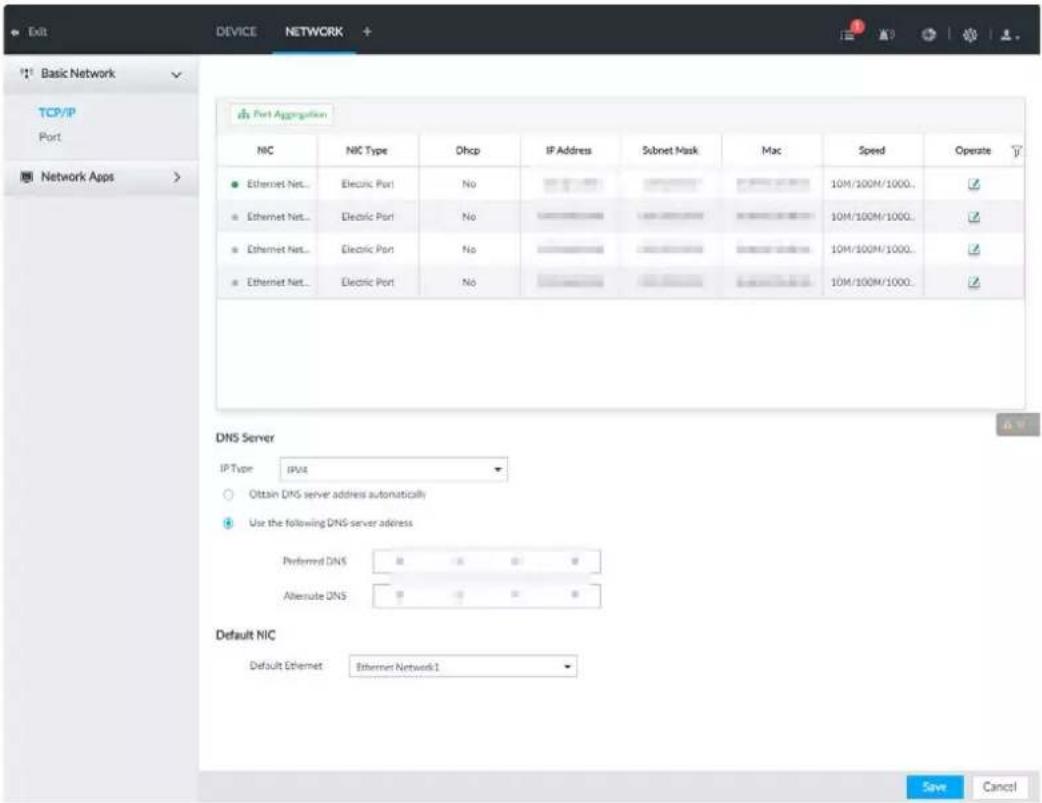The height and width of the screenshot is (803, 1042).
Task: Open the alert list with red badge
Action: click(x=851, y=32)
